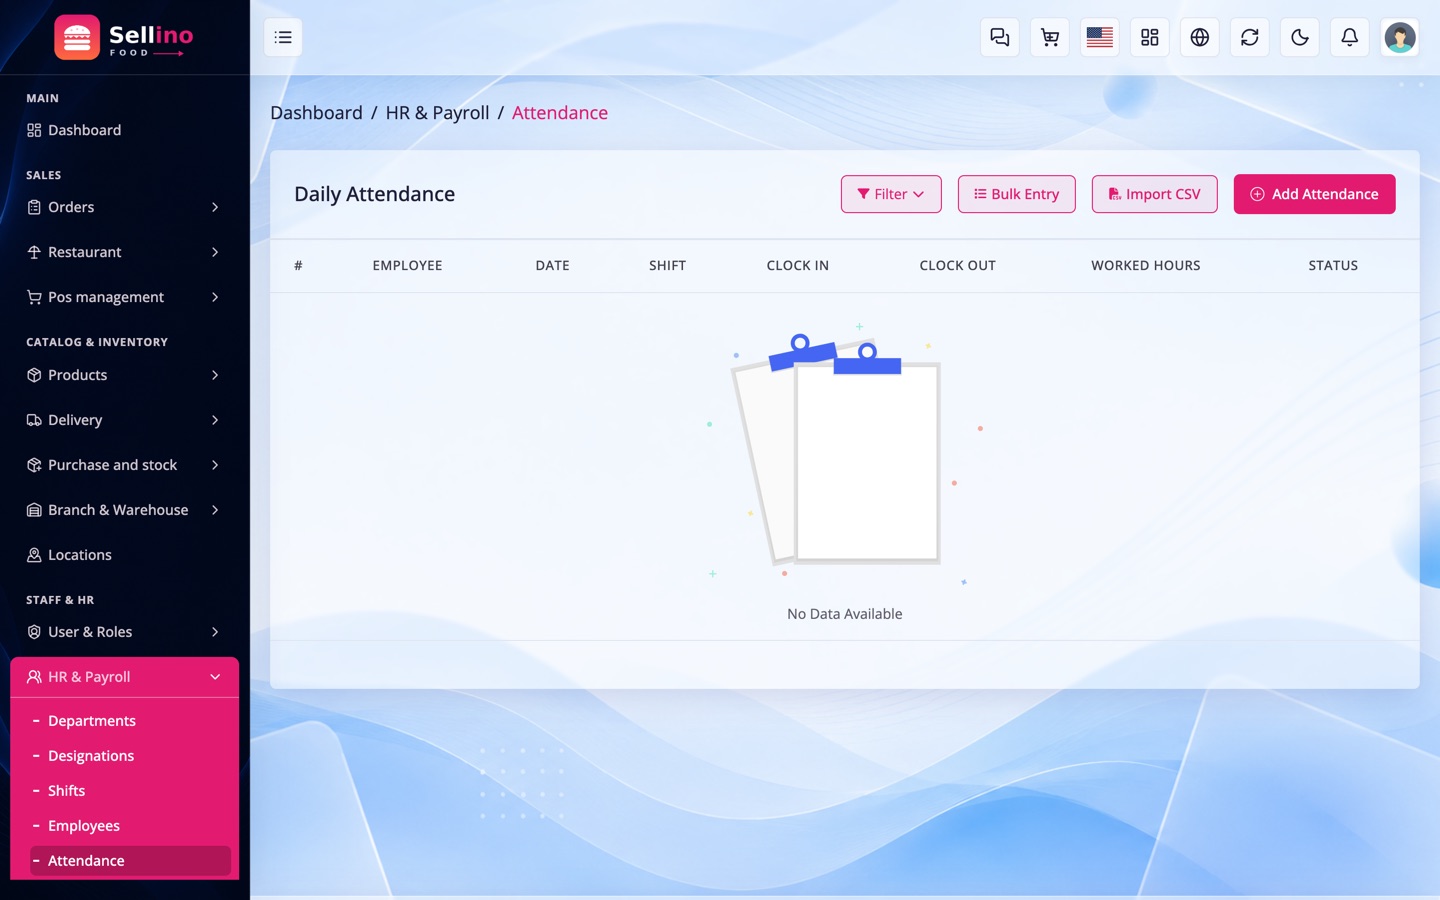
Task: Collapse the HR & Payroll menu
Action: [124, 677]
